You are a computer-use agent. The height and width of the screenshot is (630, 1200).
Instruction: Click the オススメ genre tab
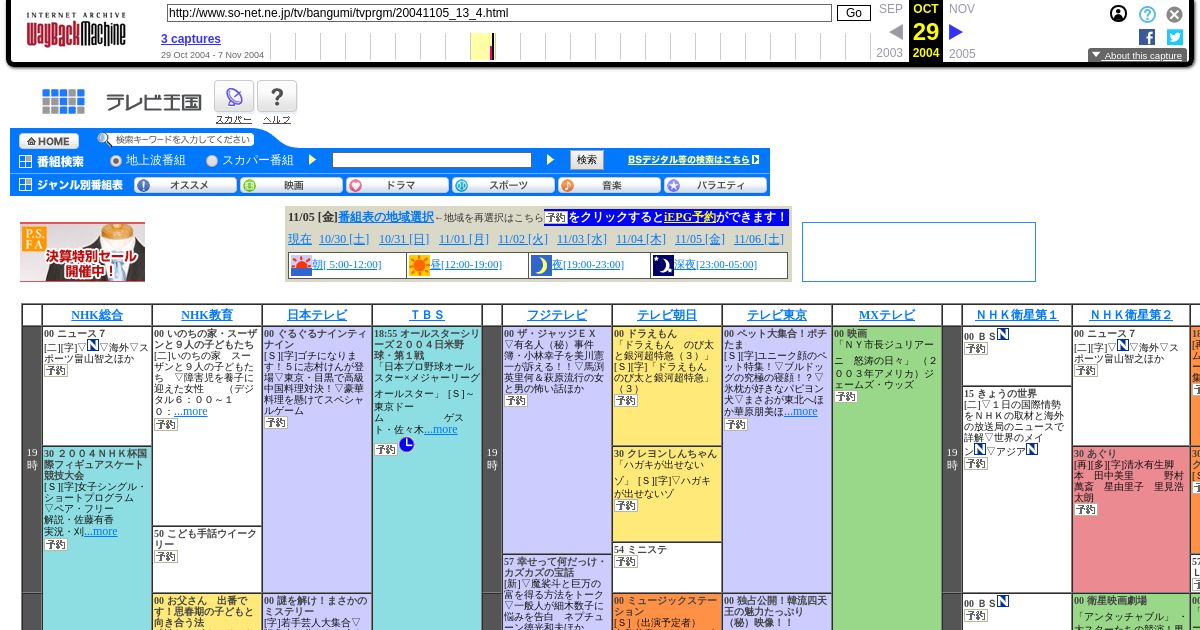tap(185, 185)
